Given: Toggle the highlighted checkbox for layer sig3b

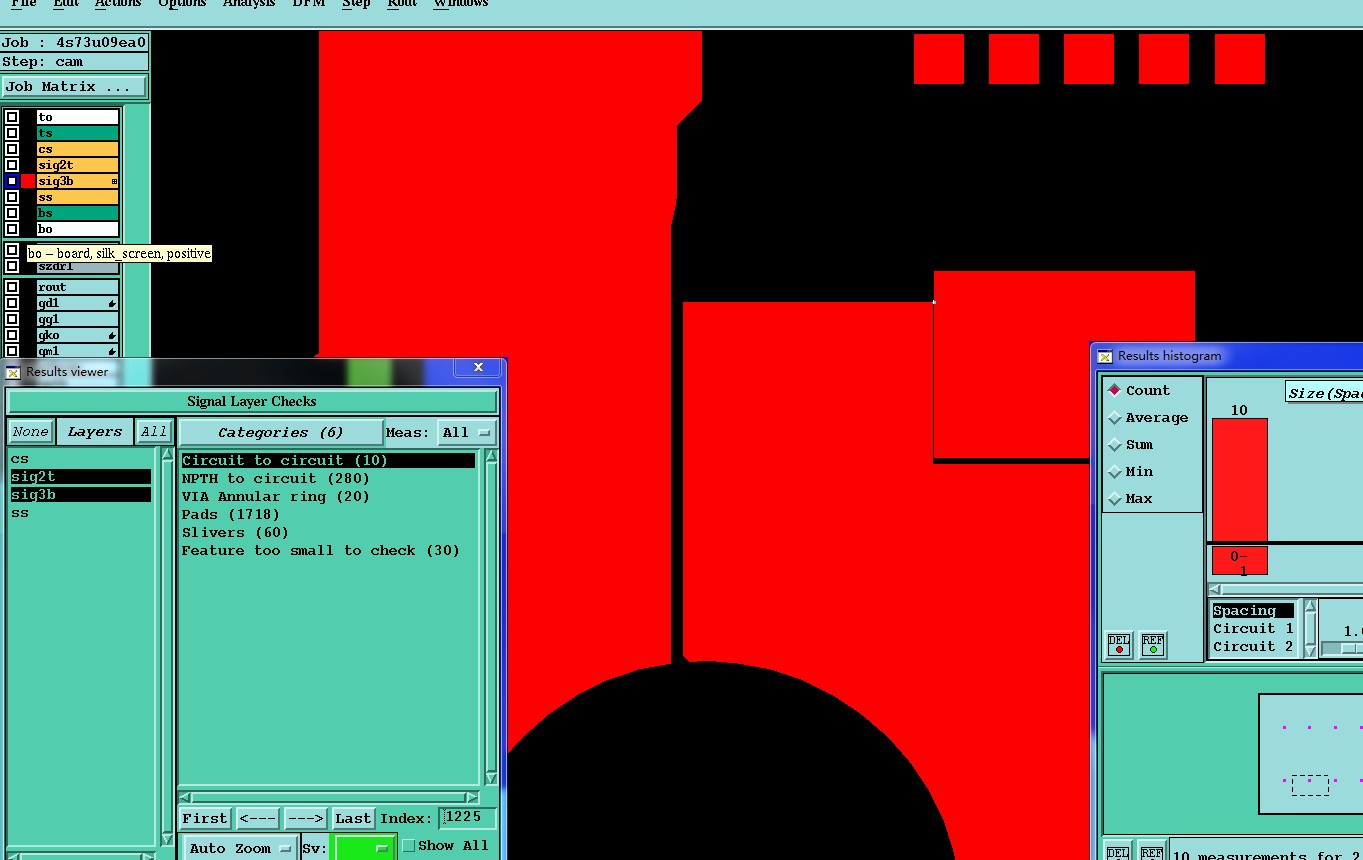Looking at the screenshot, I should pyautogui.click(x=12, y=181).
